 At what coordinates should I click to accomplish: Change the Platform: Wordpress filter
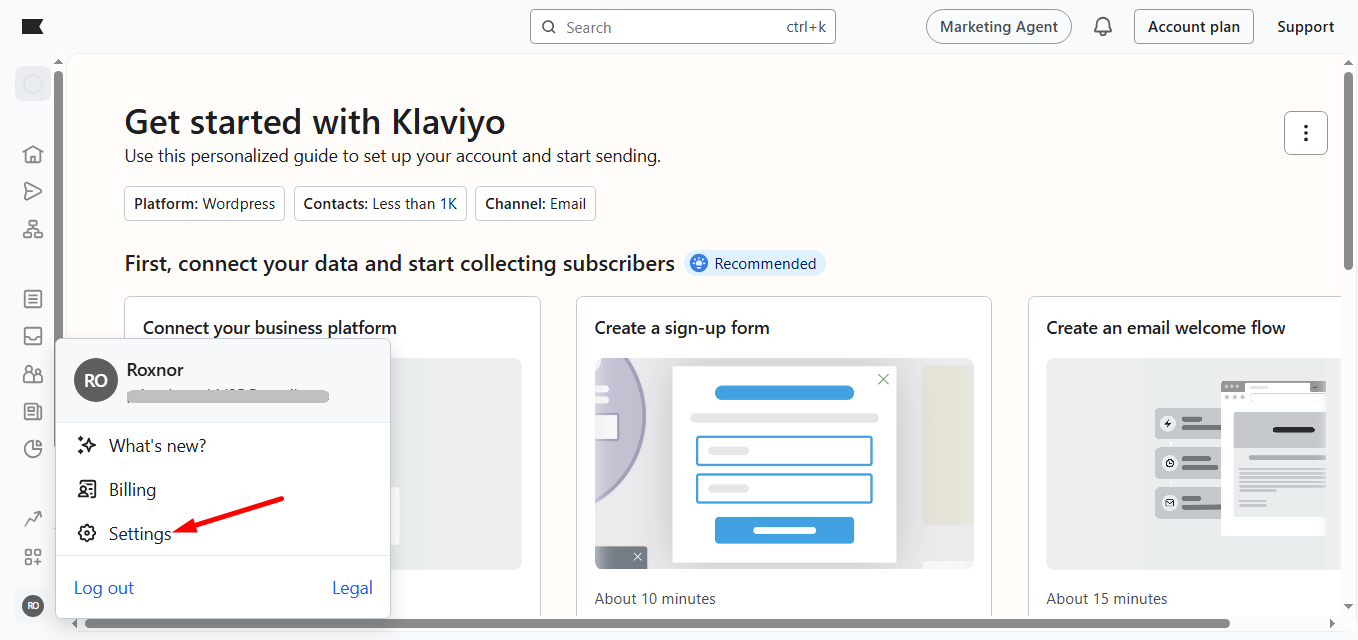point(204,203)
